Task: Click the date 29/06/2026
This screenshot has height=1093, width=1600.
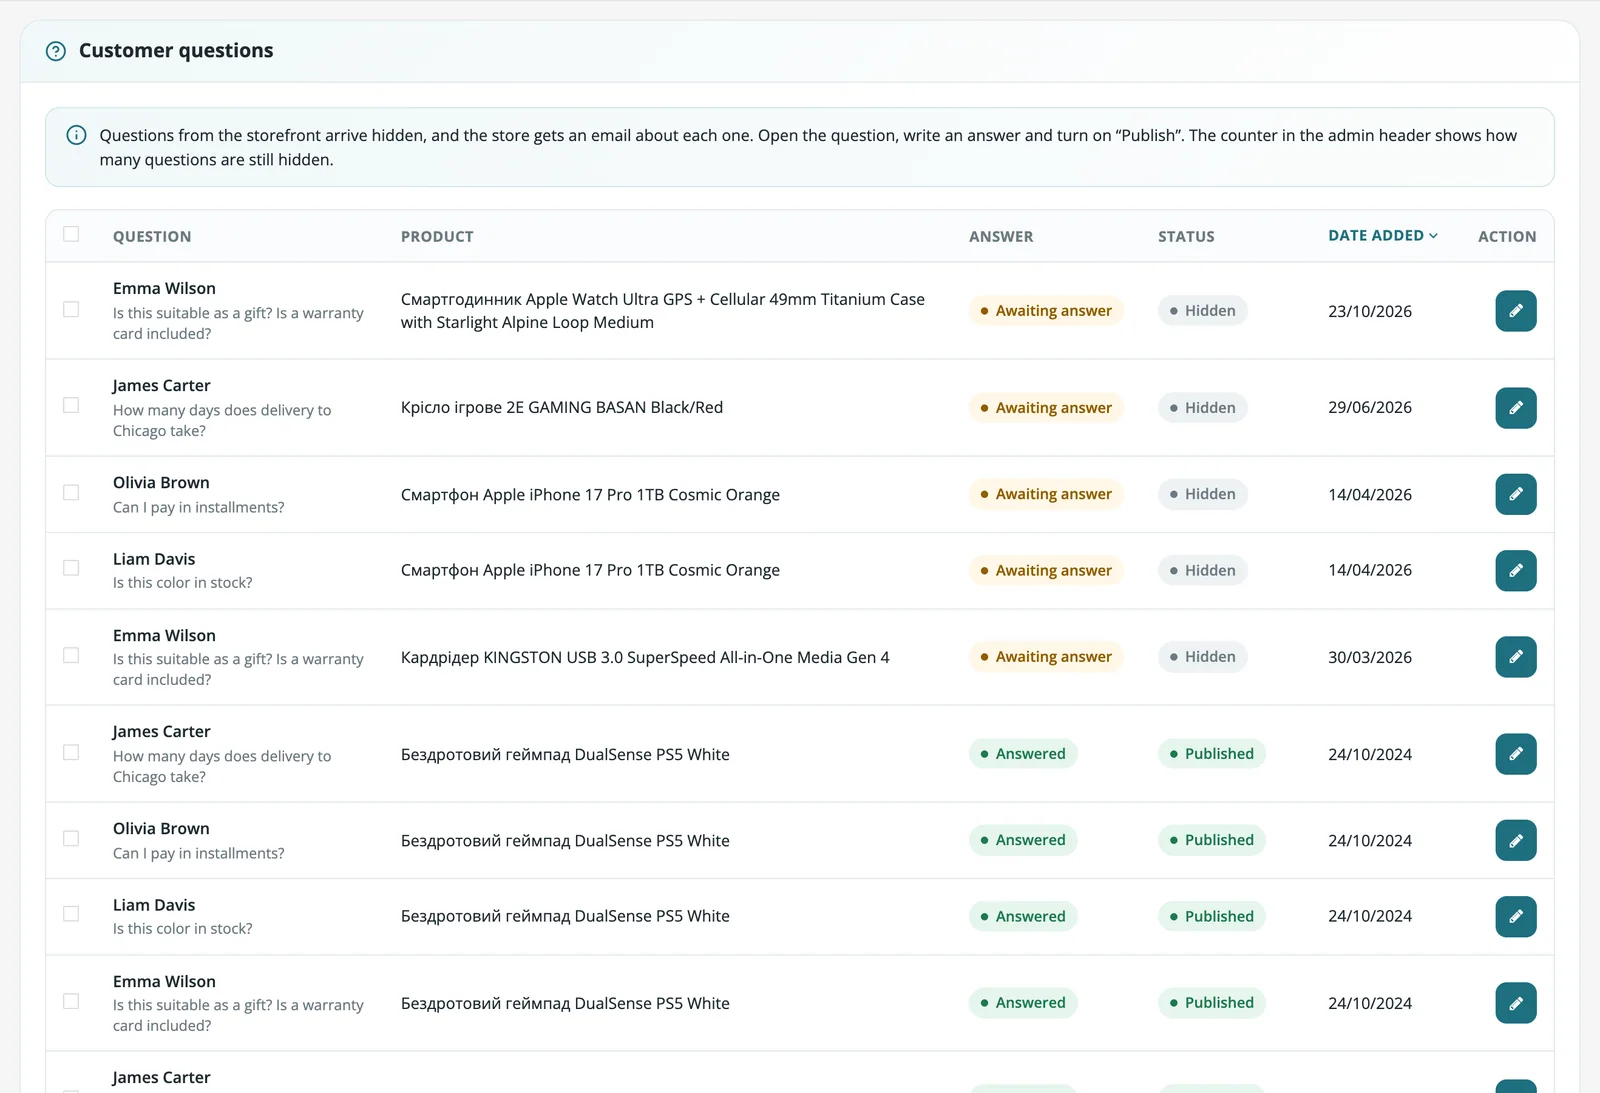Action: 1370,408
